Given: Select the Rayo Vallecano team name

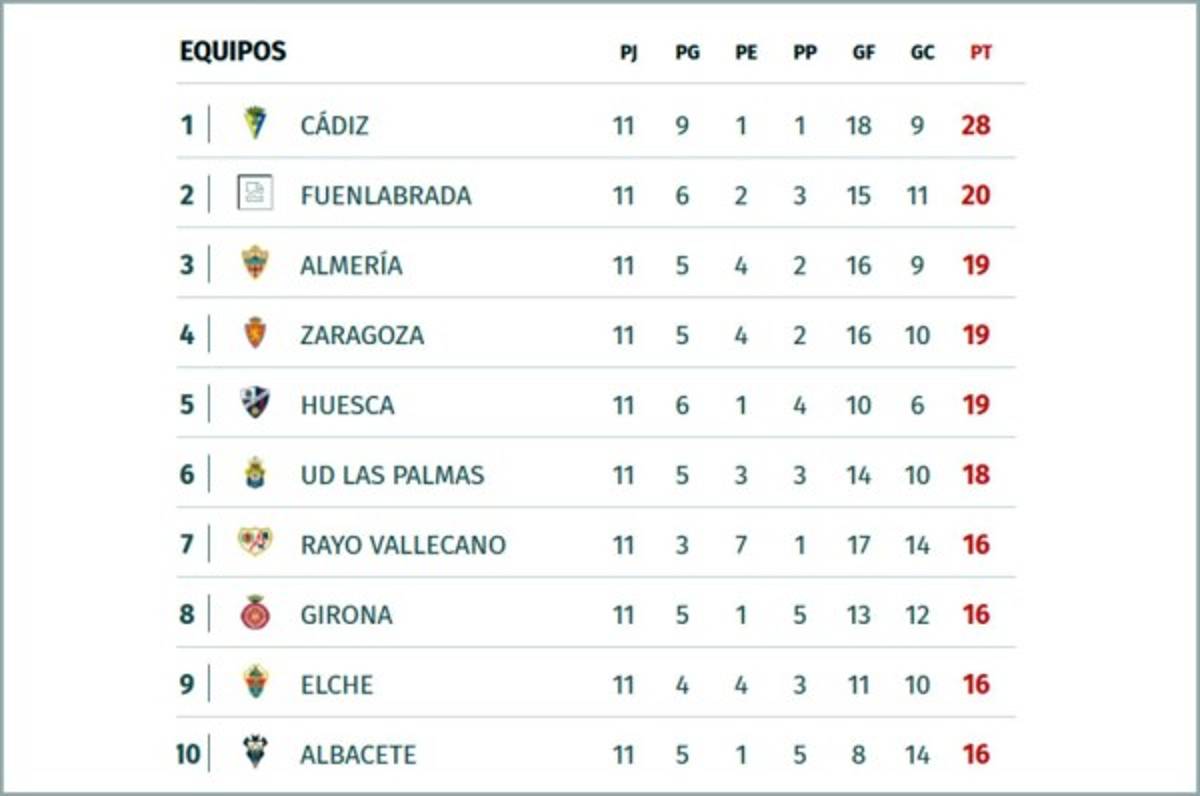Looking at the screenshot, I should tap(403, 546).
